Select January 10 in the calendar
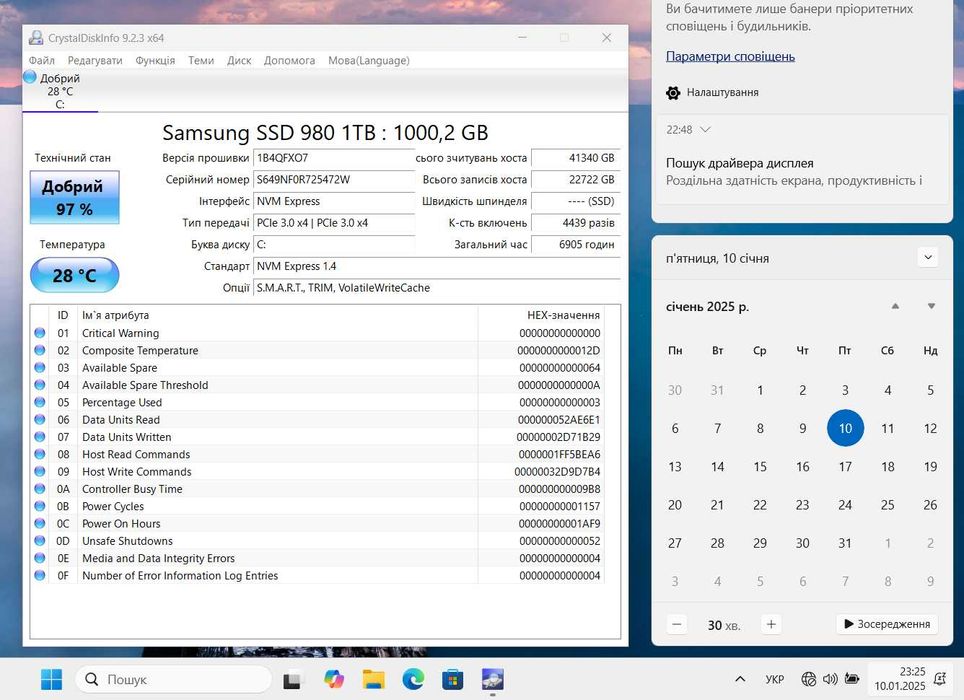This screenshot has height=700, width=964. (845, 428)
